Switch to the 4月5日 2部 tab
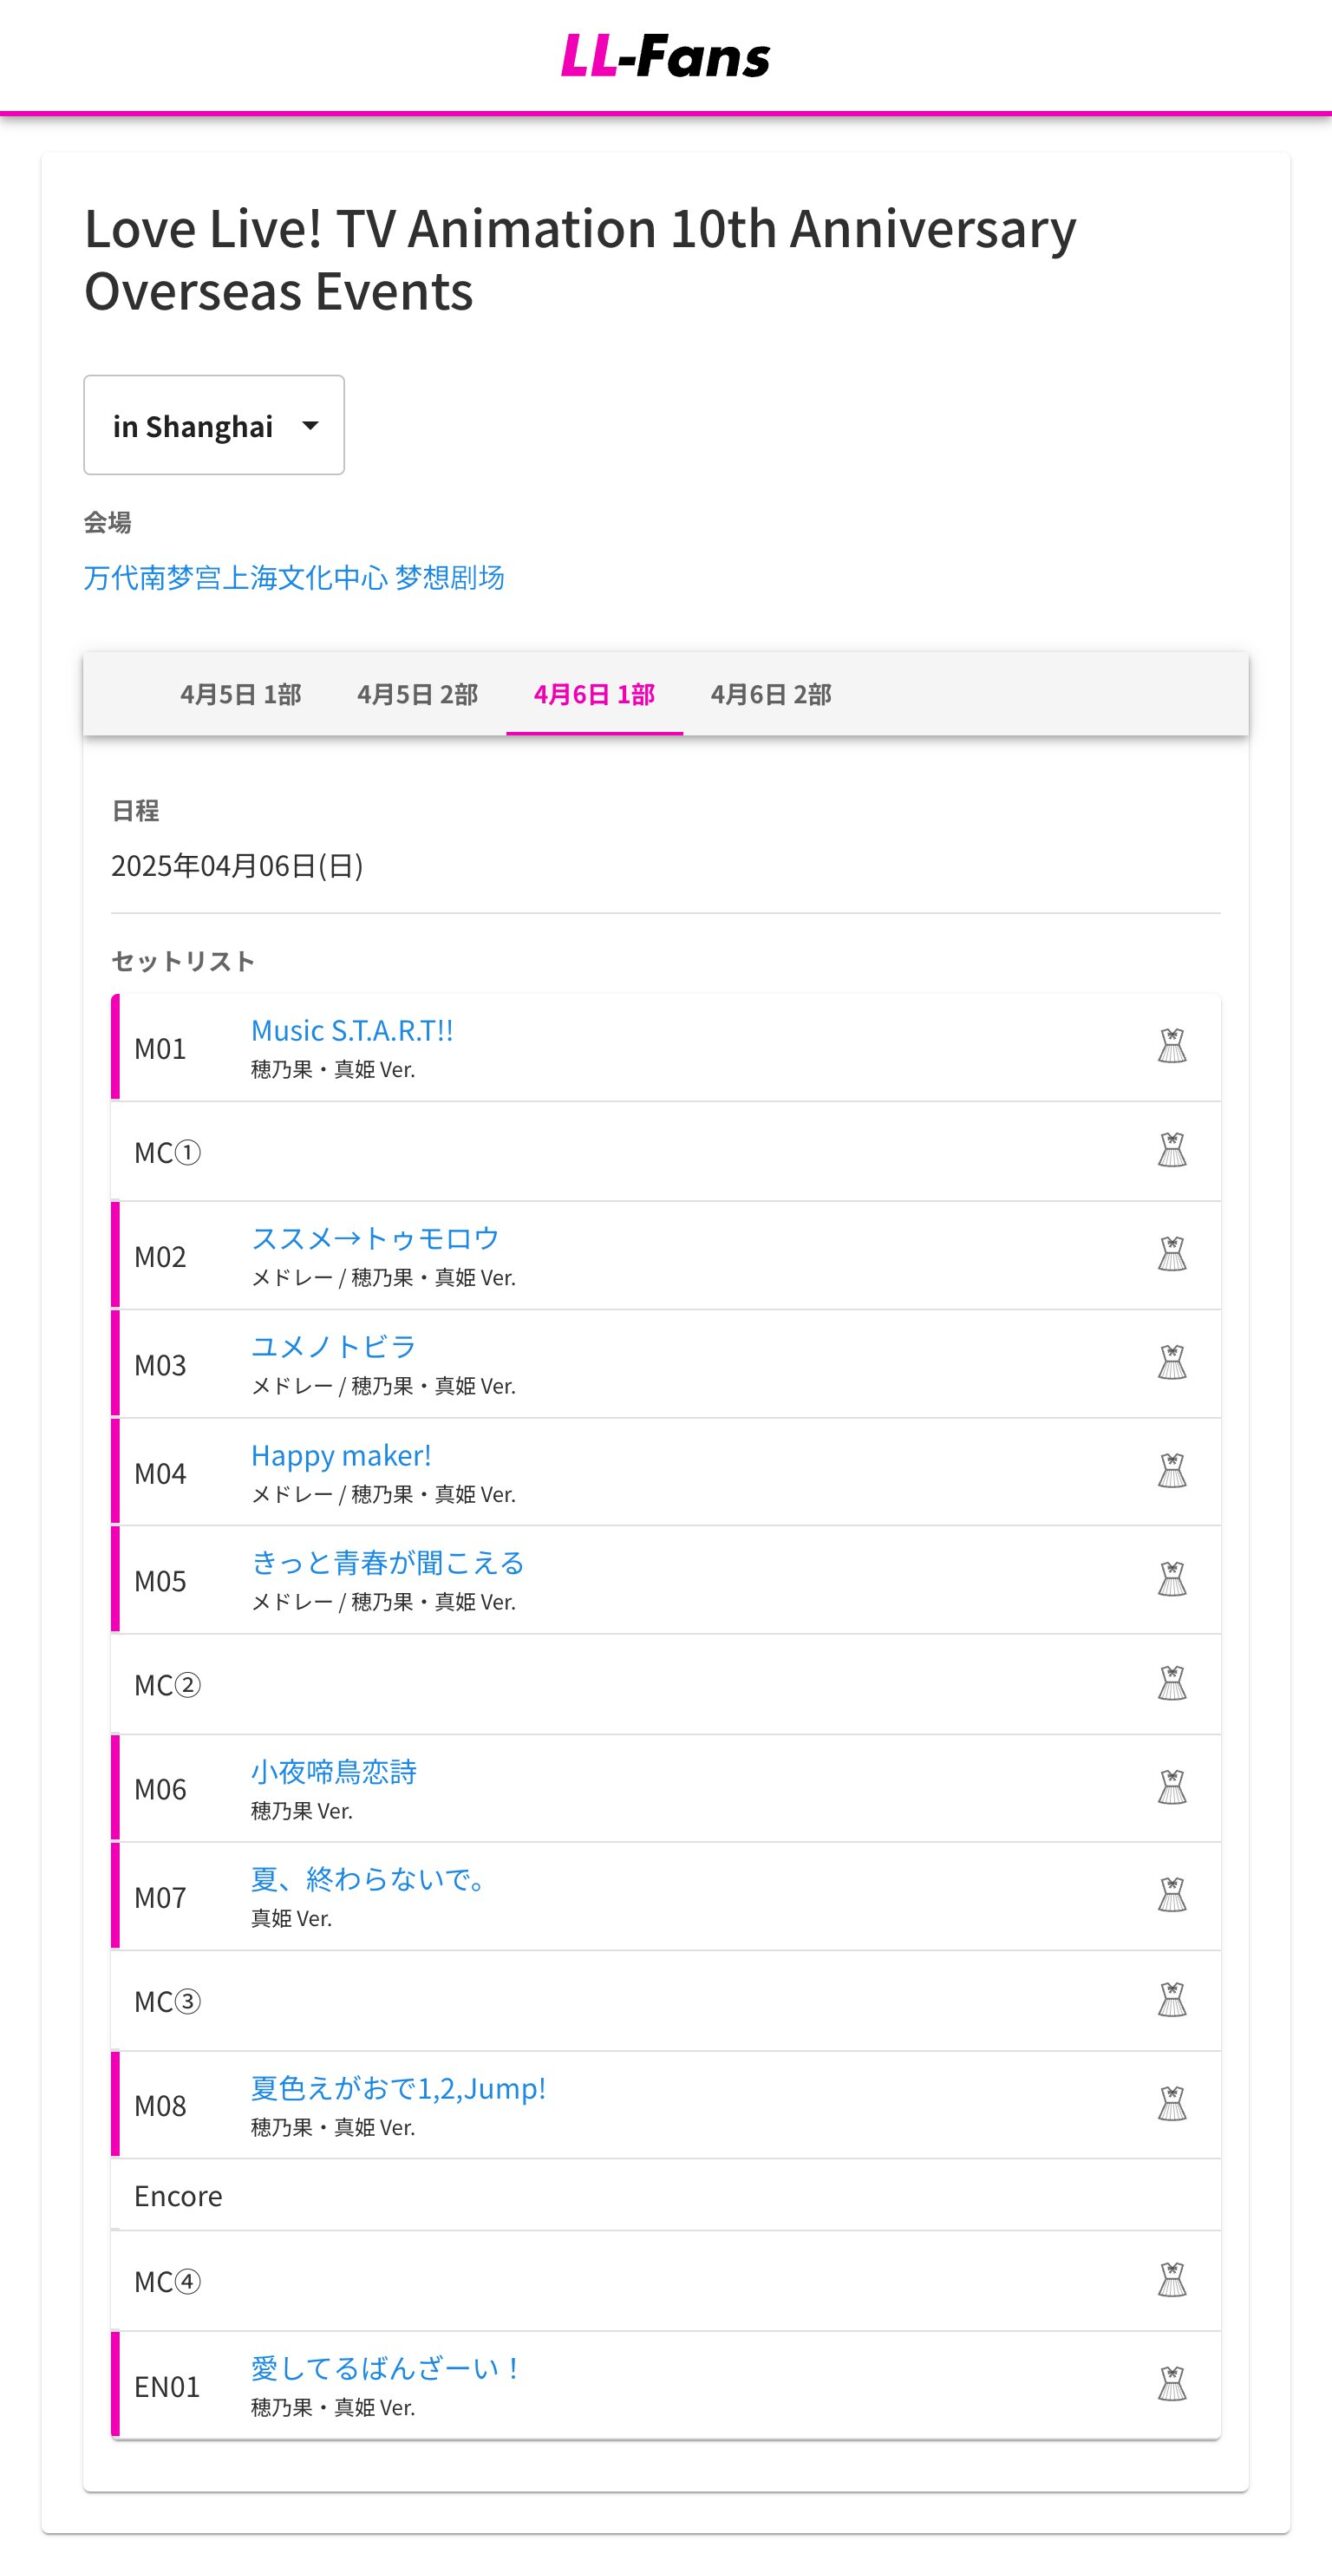Image resolution: width=1332 pixels, height=2560 pixels. pyautogui.click(x=418, y=694)
